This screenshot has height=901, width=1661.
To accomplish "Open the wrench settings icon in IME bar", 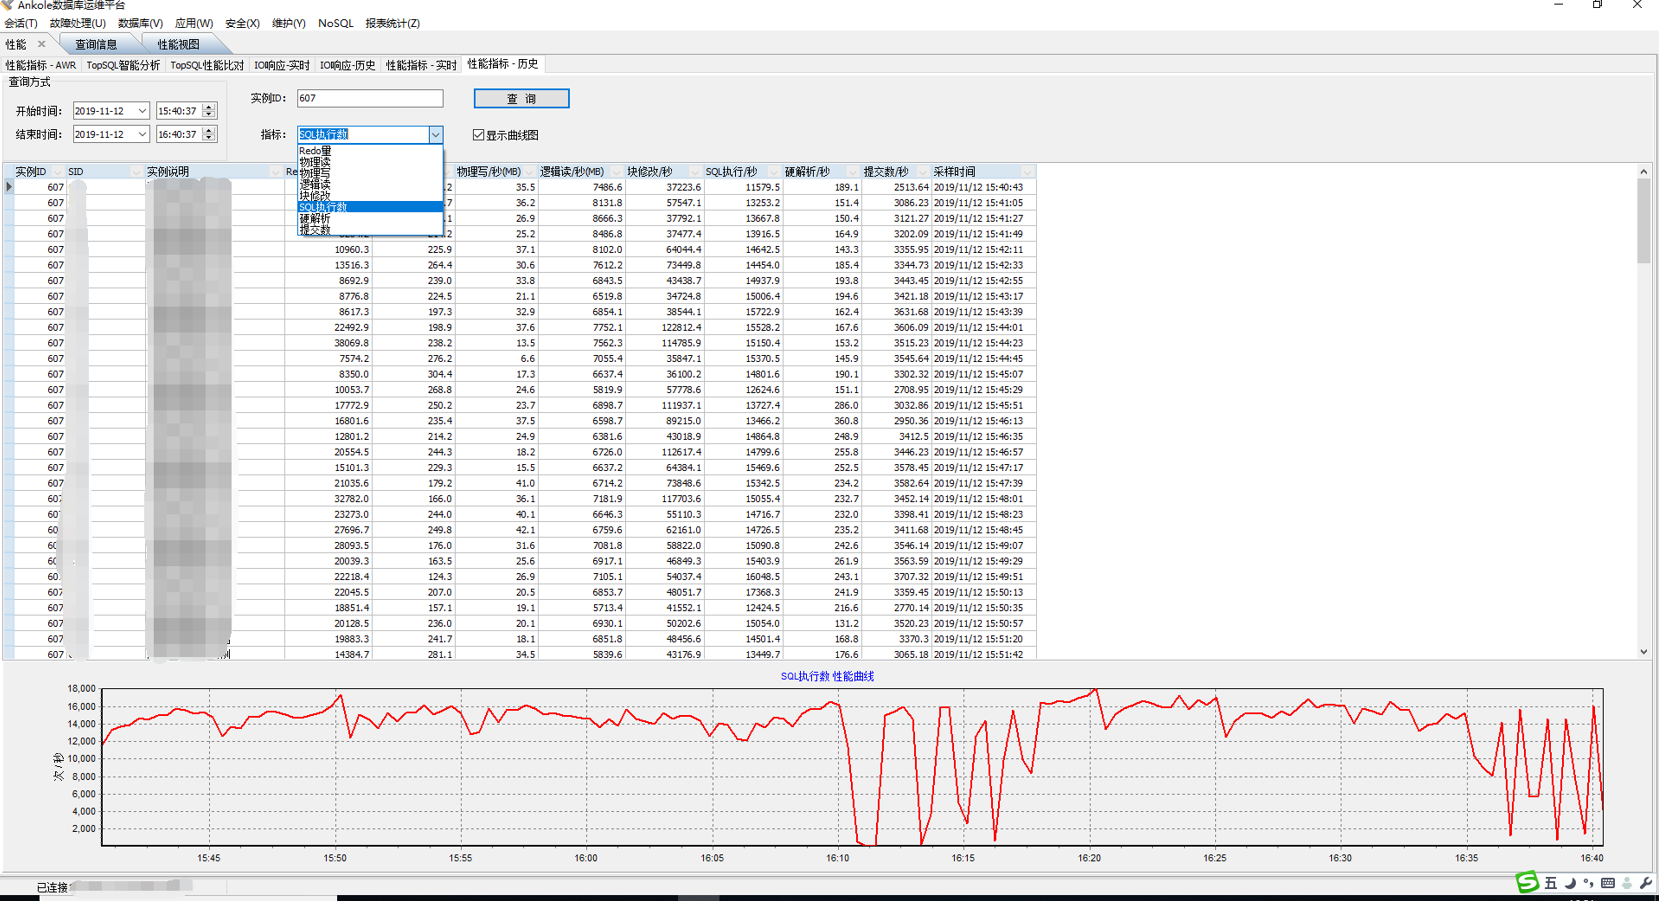I will [x=1646, y=883].
